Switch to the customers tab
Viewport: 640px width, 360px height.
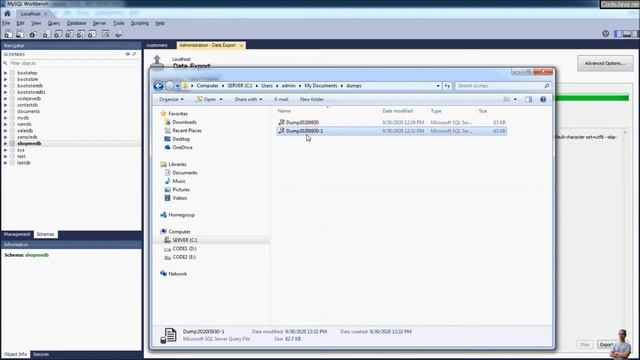point(157,45)
